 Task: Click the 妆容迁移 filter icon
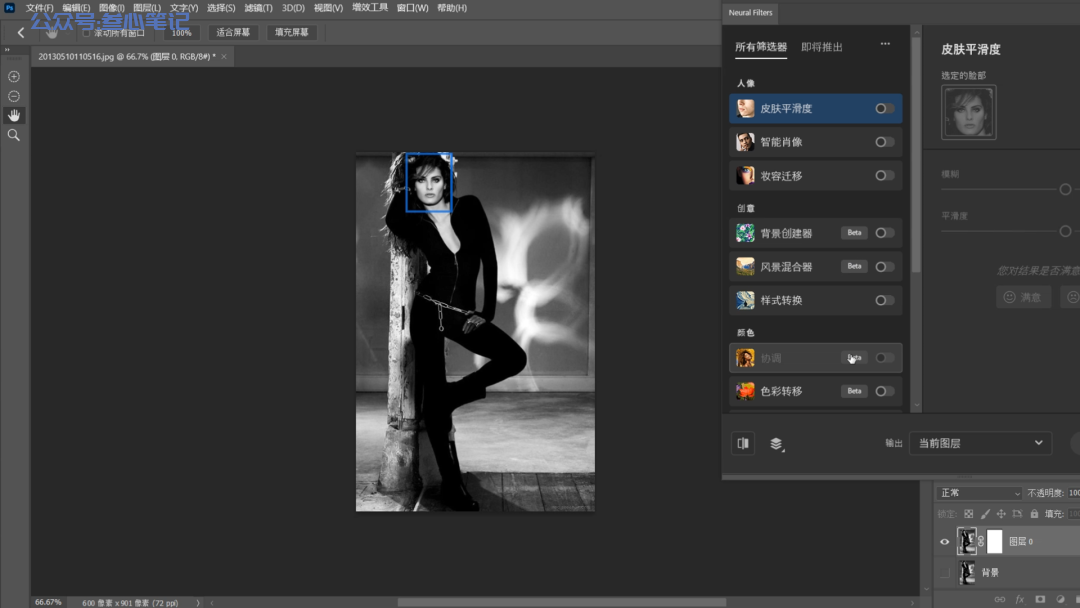click(745, 176)
